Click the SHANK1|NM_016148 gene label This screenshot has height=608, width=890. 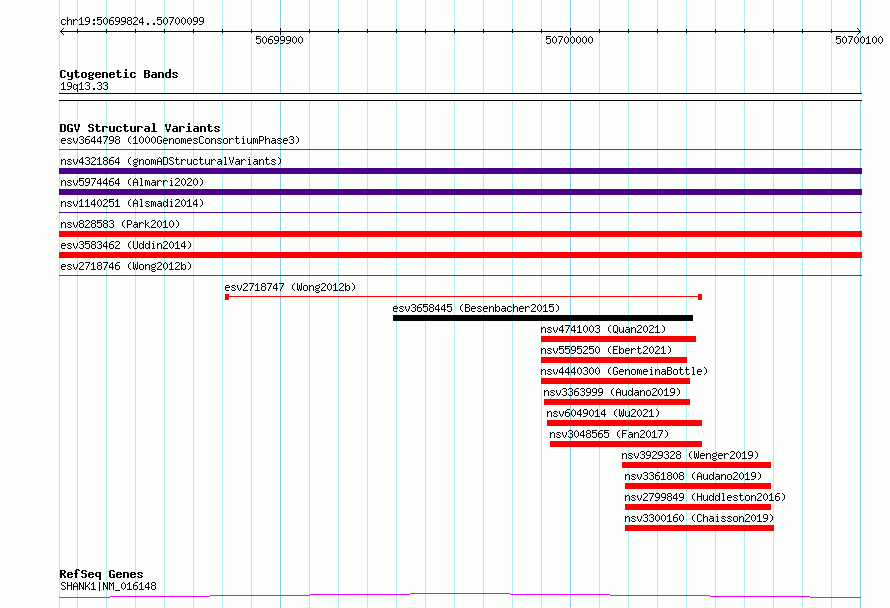click(108, 586)
